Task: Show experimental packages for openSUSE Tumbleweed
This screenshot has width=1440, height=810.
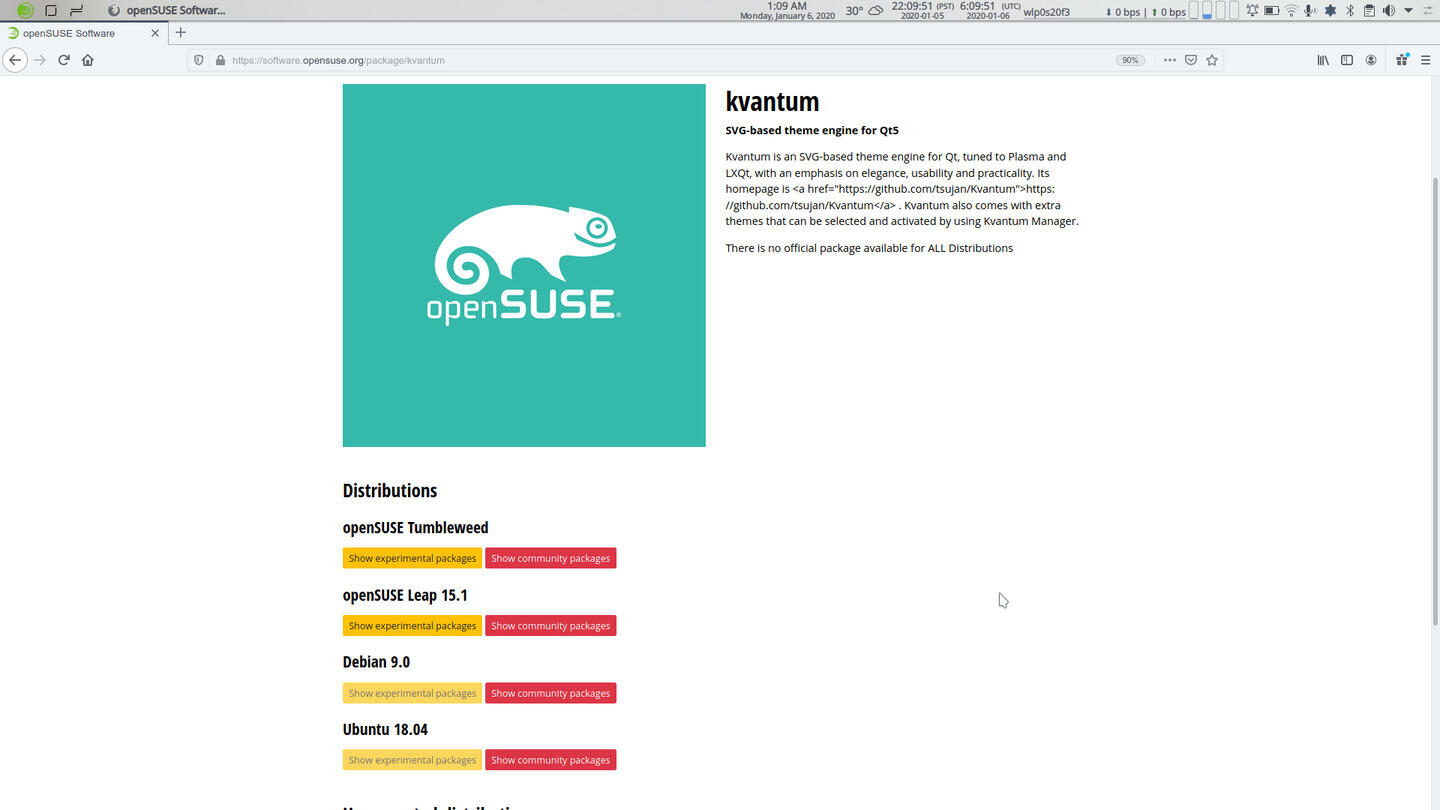Action: 412,558
